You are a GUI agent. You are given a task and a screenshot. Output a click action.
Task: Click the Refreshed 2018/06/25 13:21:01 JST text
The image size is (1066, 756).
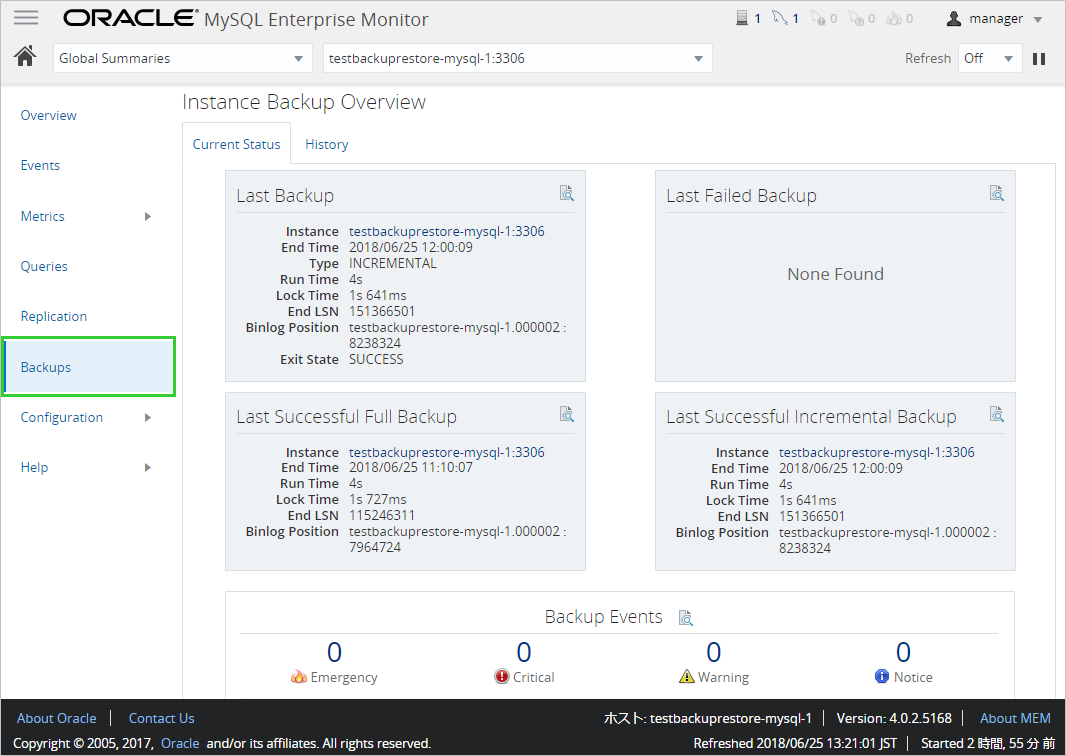point(795,743)
